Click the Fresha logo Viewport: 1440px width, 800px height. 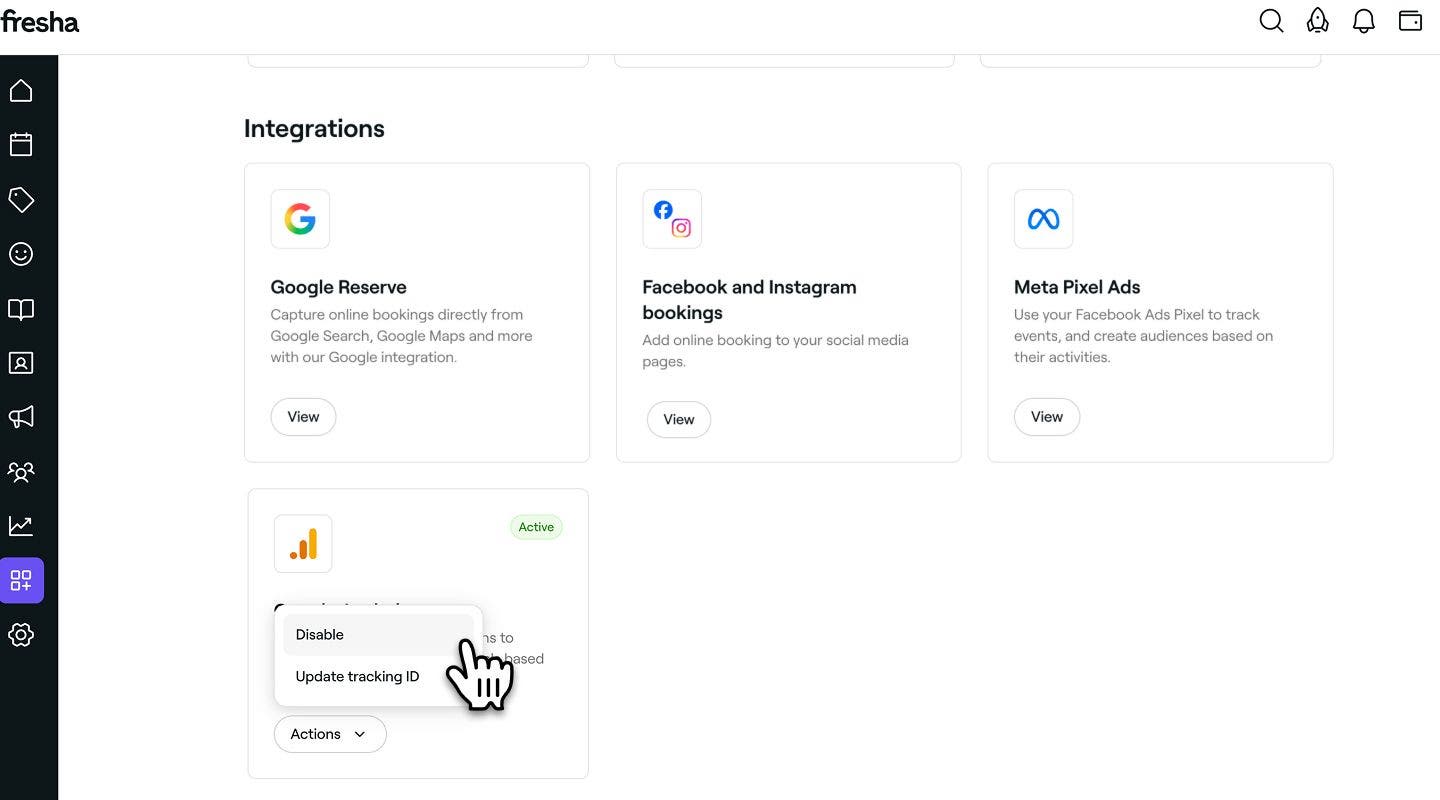(40, 21)
